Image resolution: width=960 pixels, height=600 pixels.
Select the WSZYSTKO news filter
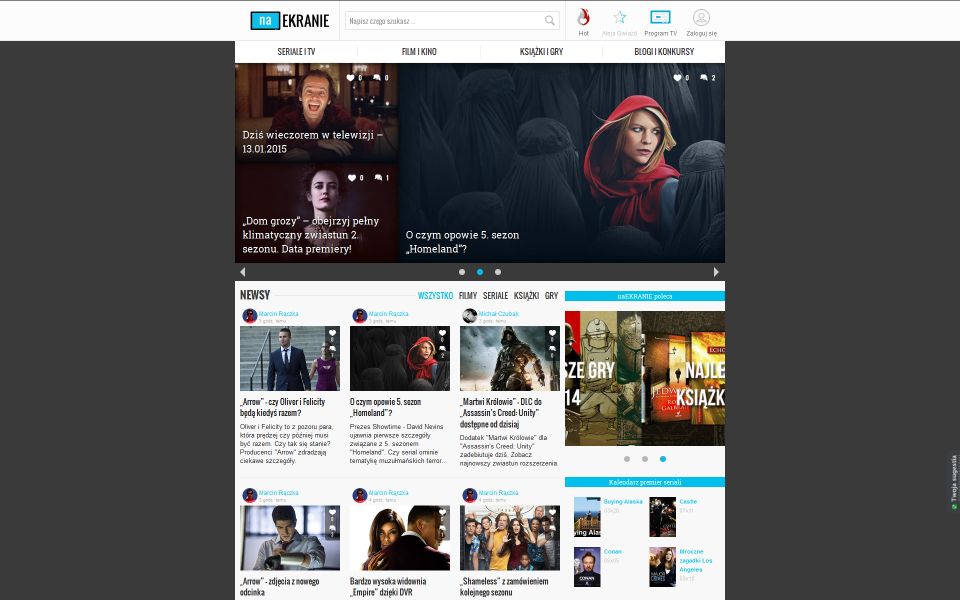(435, 296)
